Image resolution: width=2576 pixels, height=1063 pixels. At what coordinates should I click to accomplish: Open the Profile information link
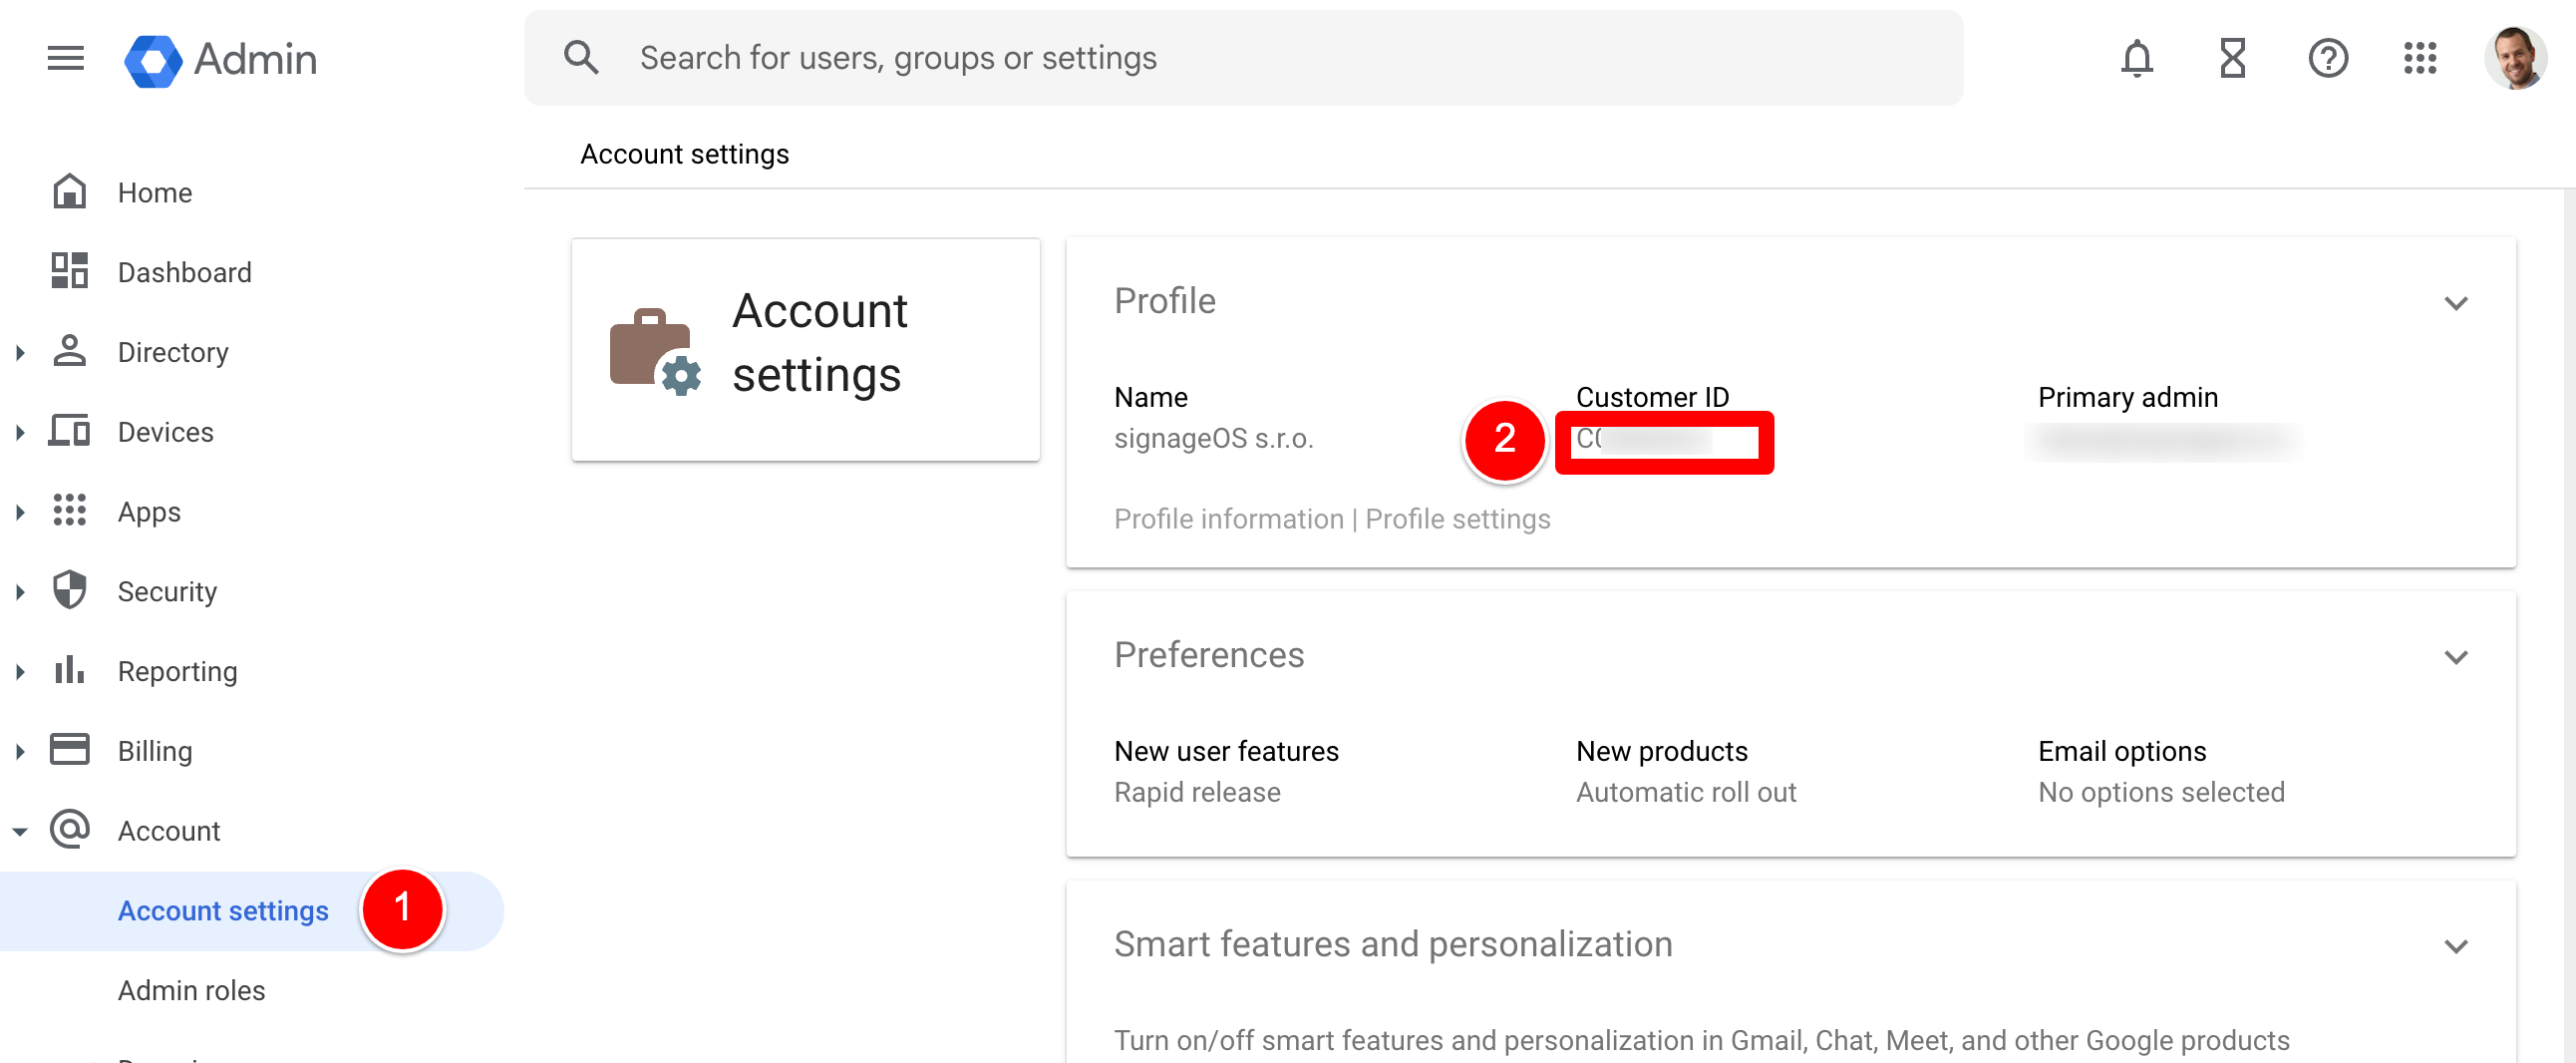[x=1228, y=519]
